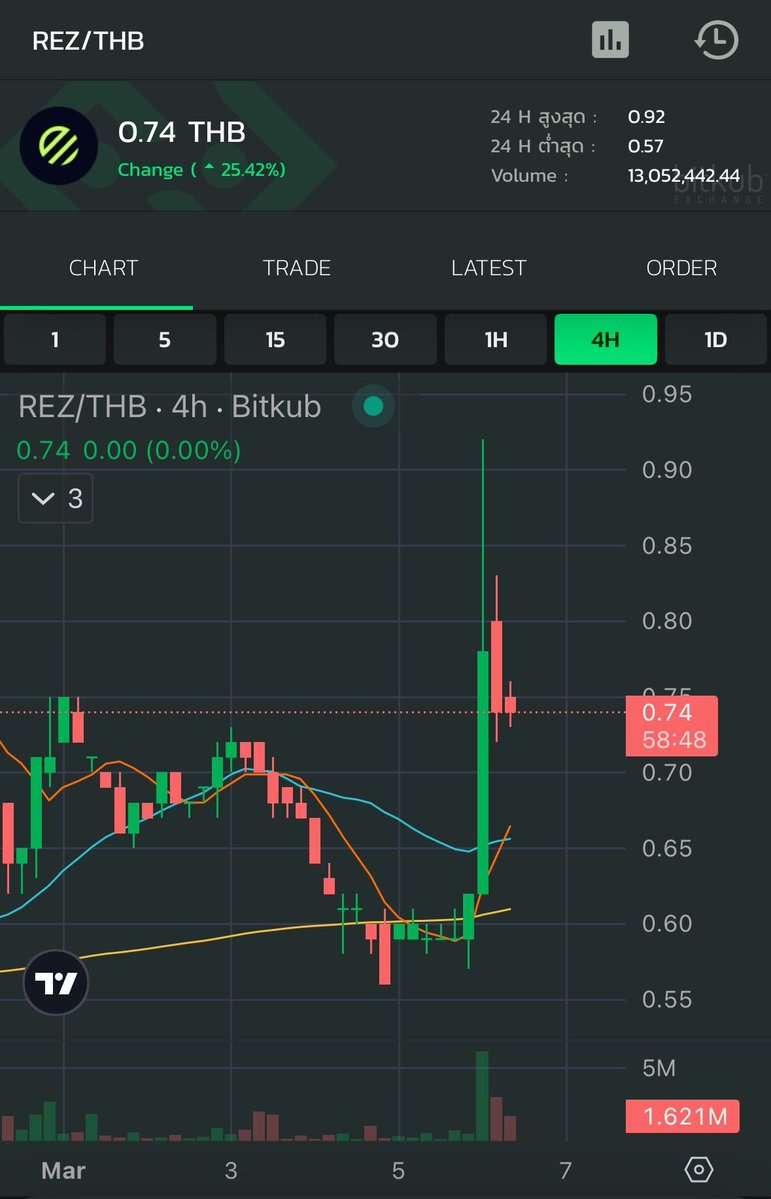Click the TradingView logo badge
771x1199 pixels.
56,983
